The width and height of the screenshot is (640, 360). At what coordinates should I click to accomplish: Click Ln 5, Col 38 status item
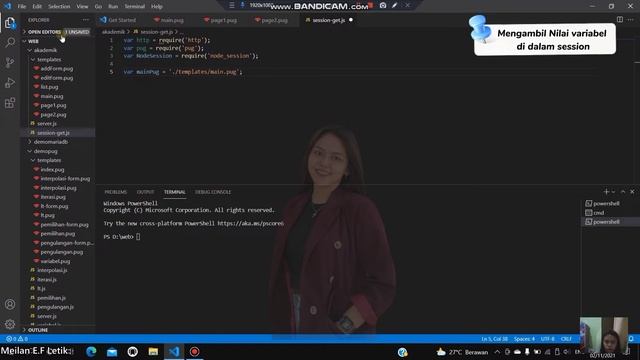[x=494, y=339]
